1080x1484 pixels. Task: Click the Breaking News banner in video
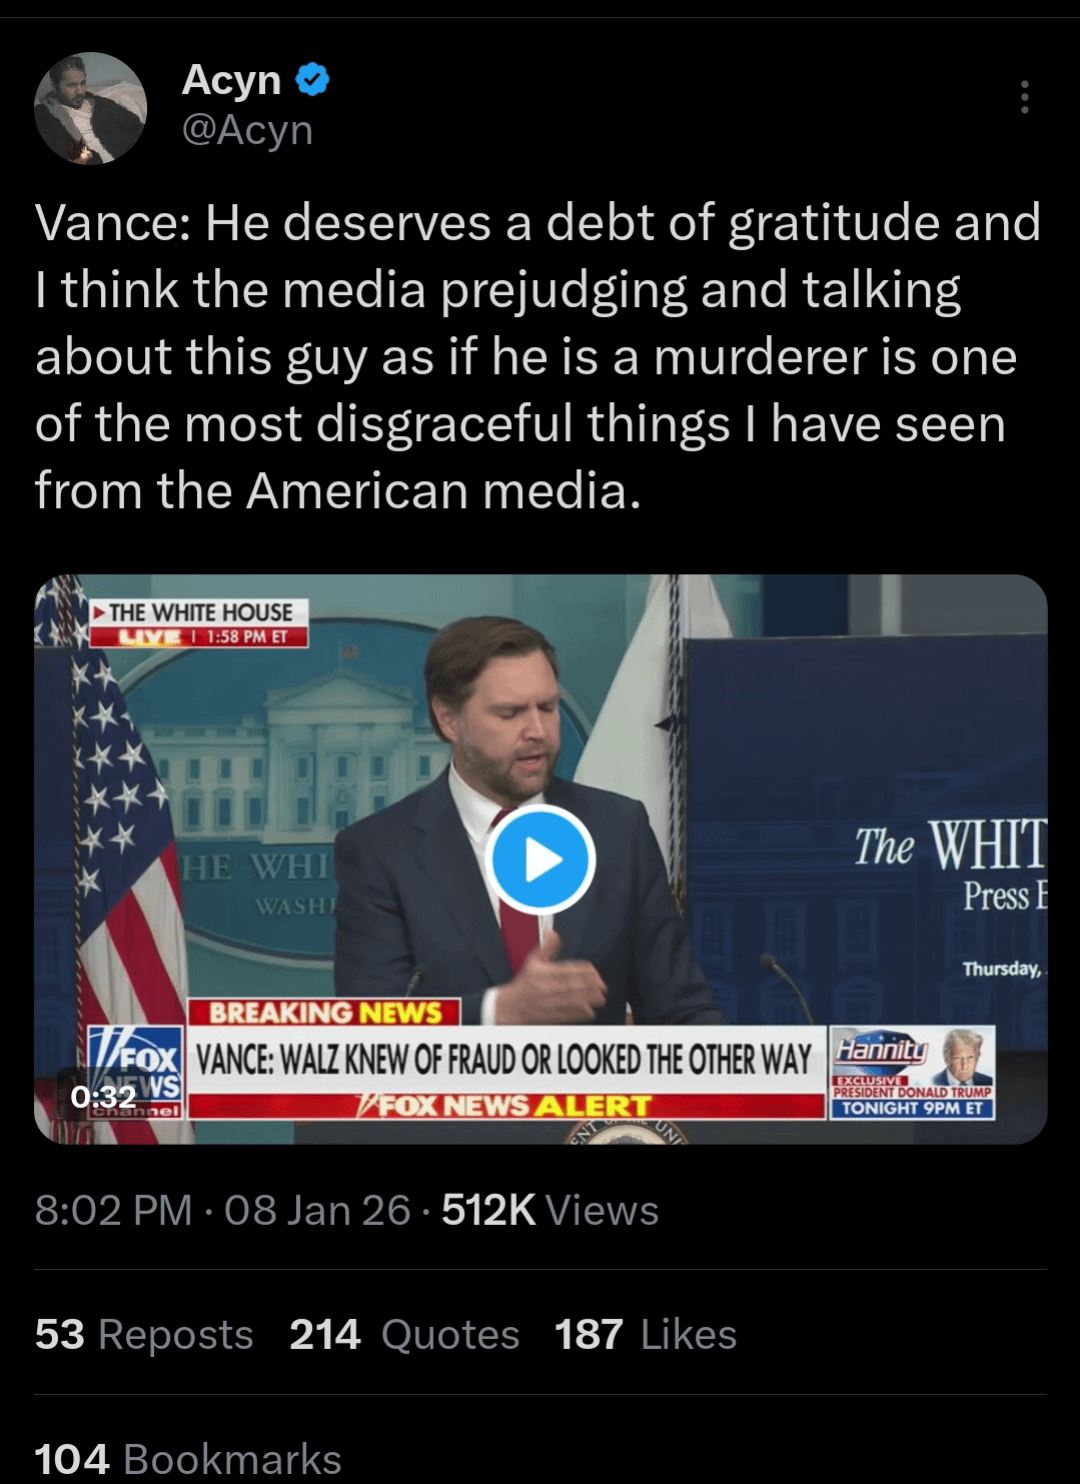[325, 1012]
